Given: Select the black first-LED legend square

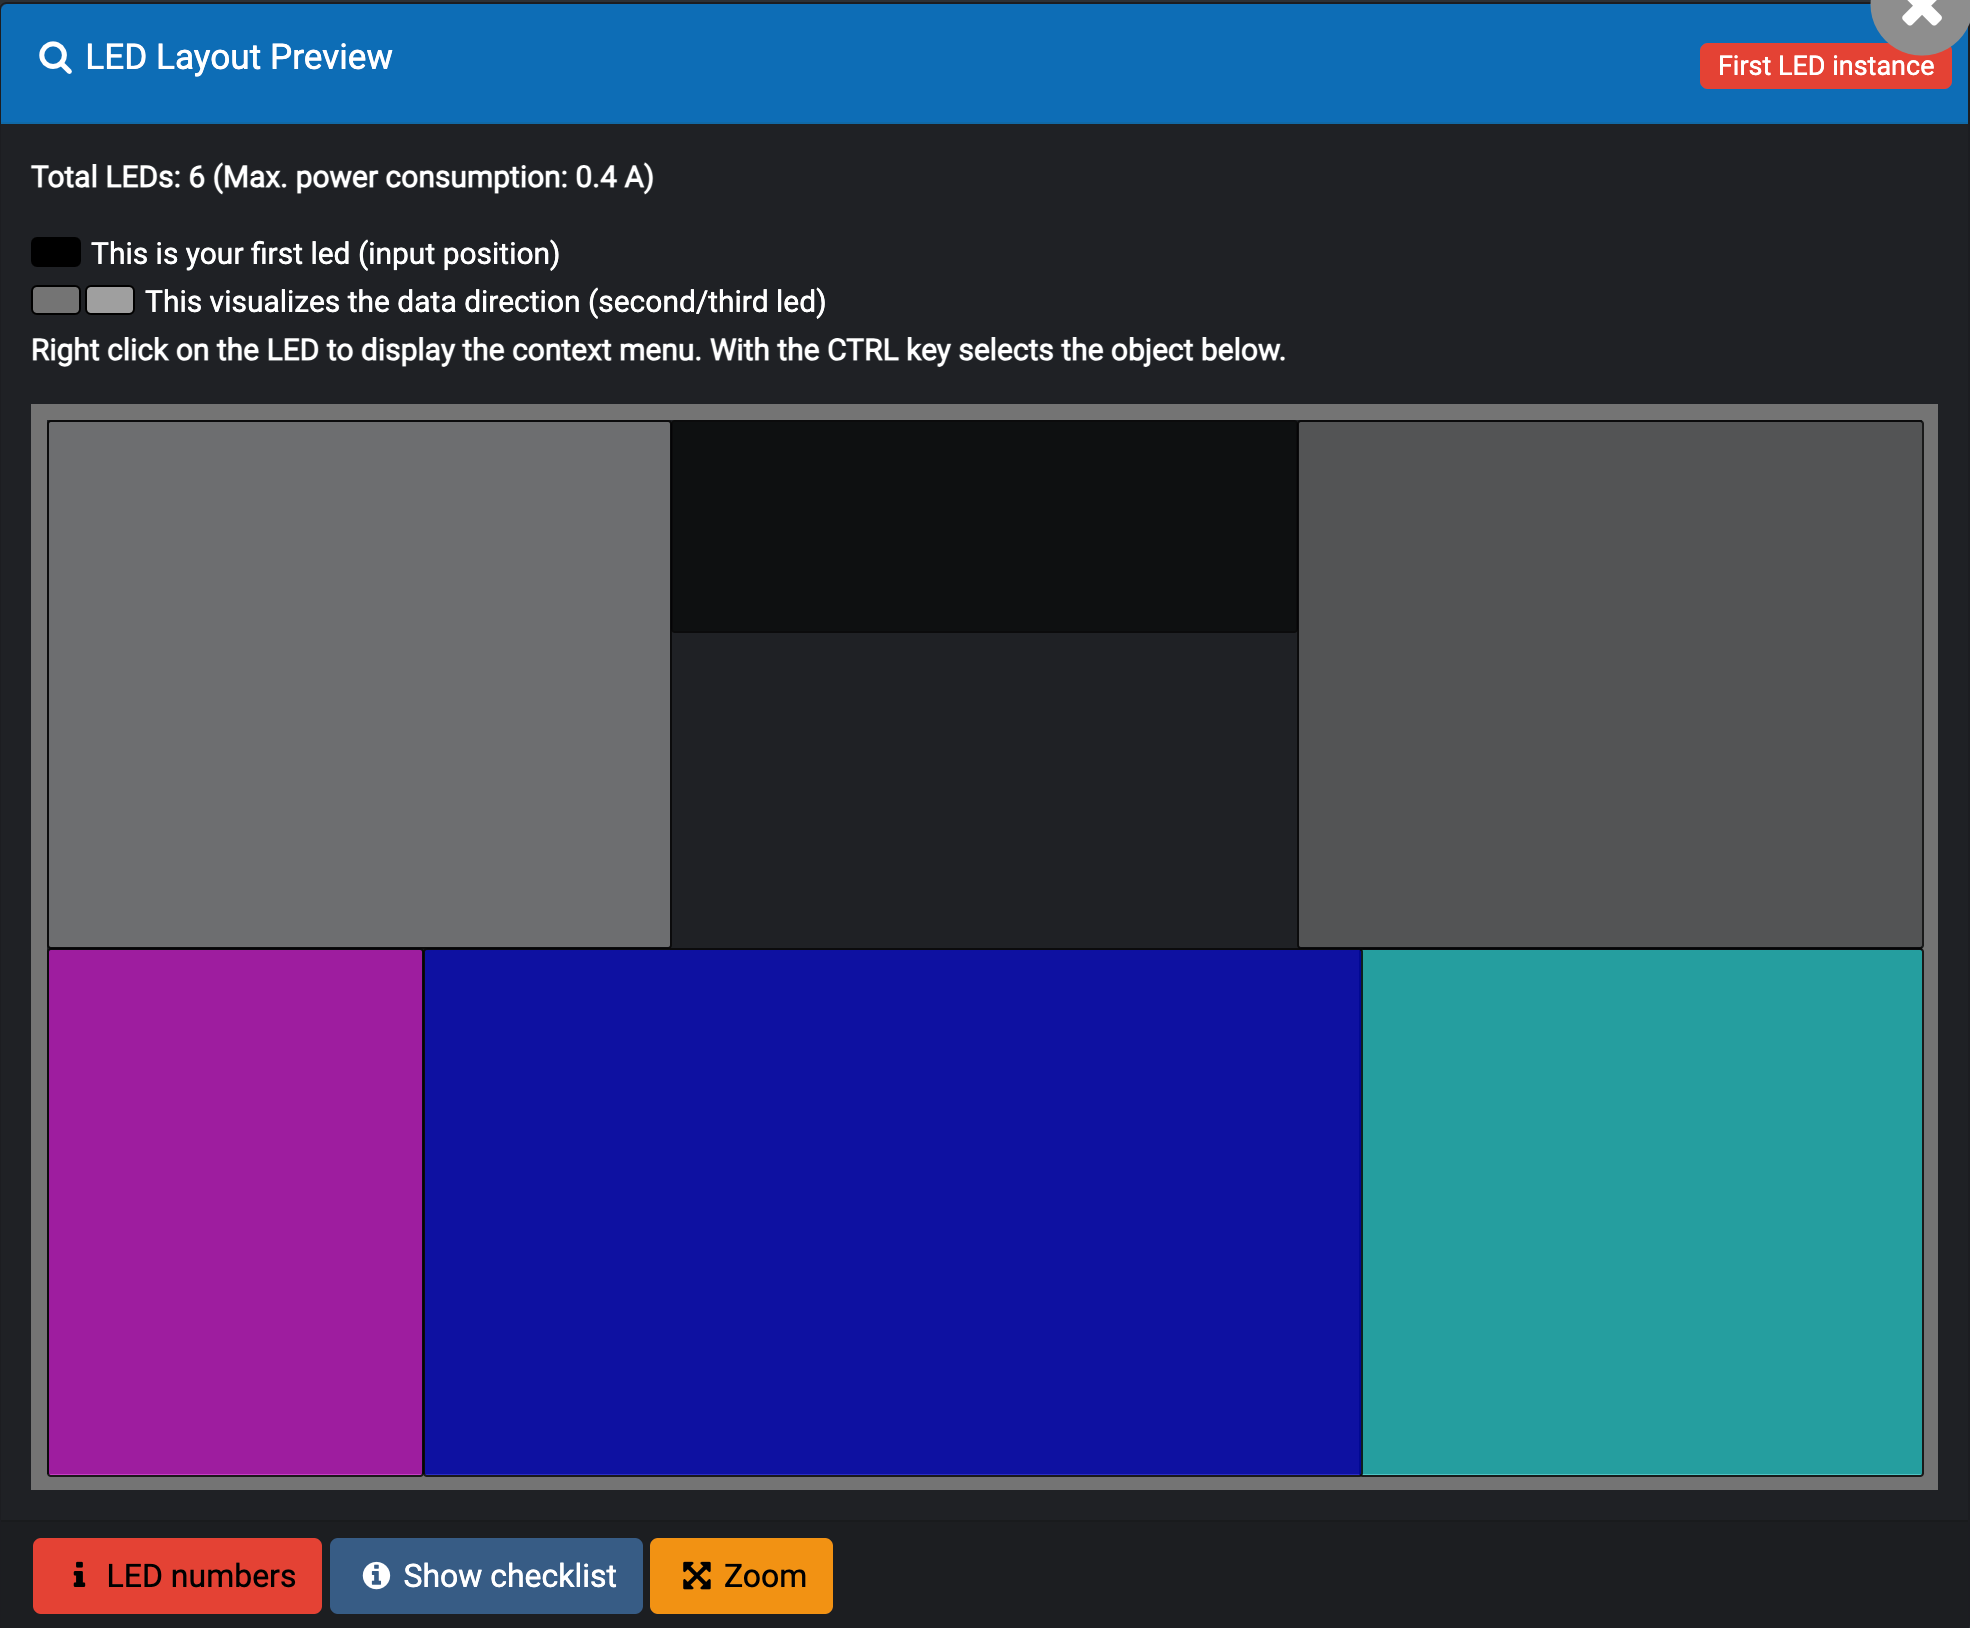Looking at the screenshot, I should coord(55,252).
